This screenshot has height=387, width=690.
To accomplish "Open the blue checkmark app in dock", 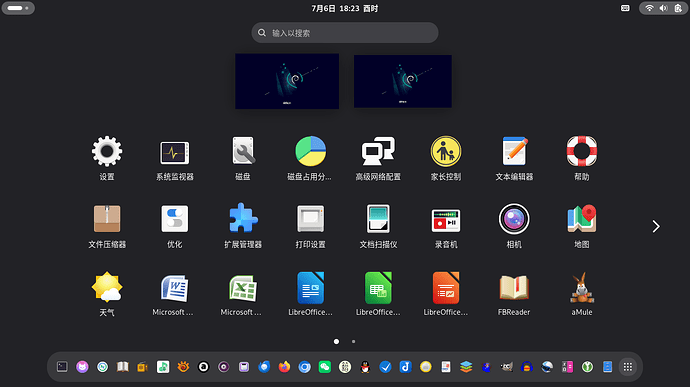I will click(385, 367).
